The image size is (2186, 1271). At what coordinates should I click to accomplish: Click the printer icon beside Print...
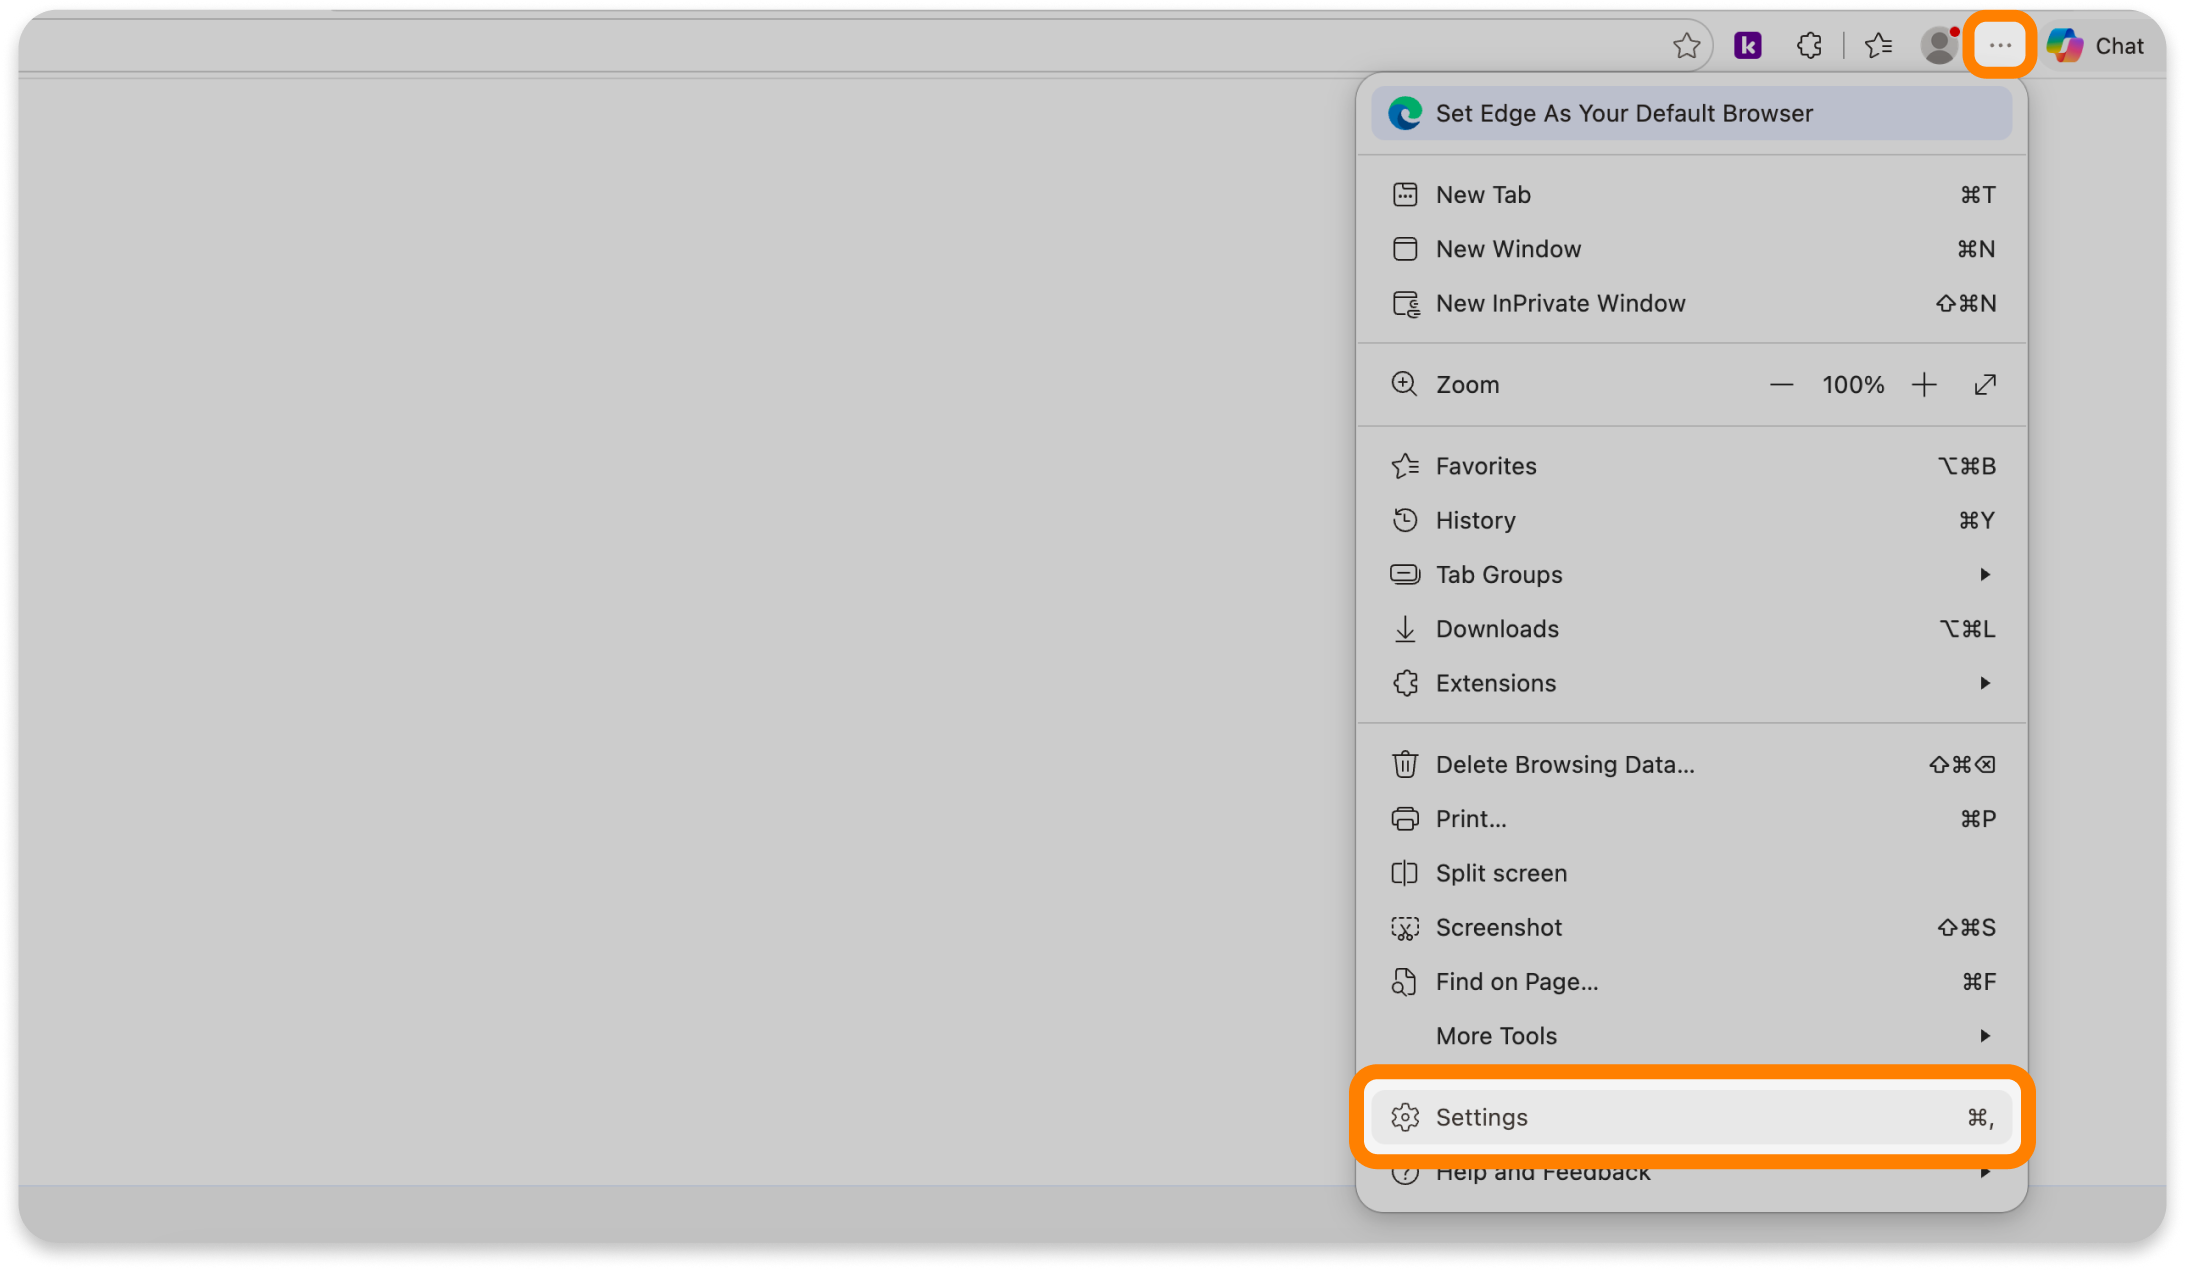[1405, 819]
